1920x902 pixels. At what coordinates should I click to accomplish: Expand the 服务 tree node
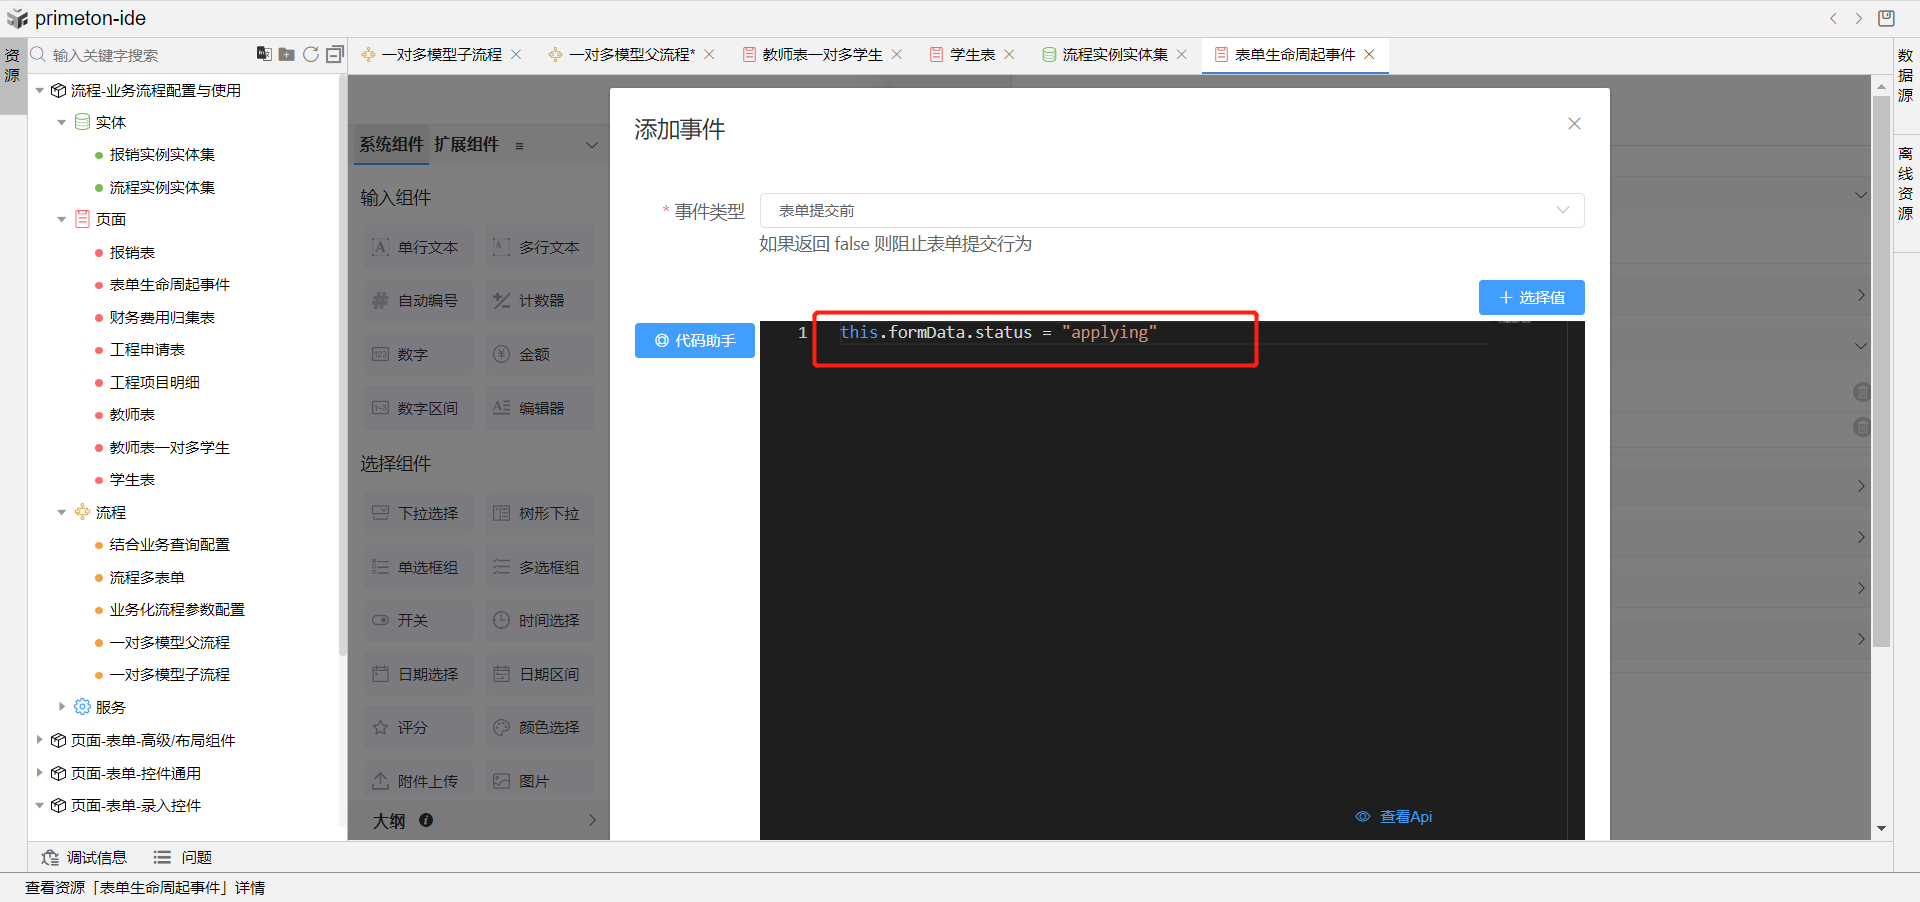click(62, 707)
